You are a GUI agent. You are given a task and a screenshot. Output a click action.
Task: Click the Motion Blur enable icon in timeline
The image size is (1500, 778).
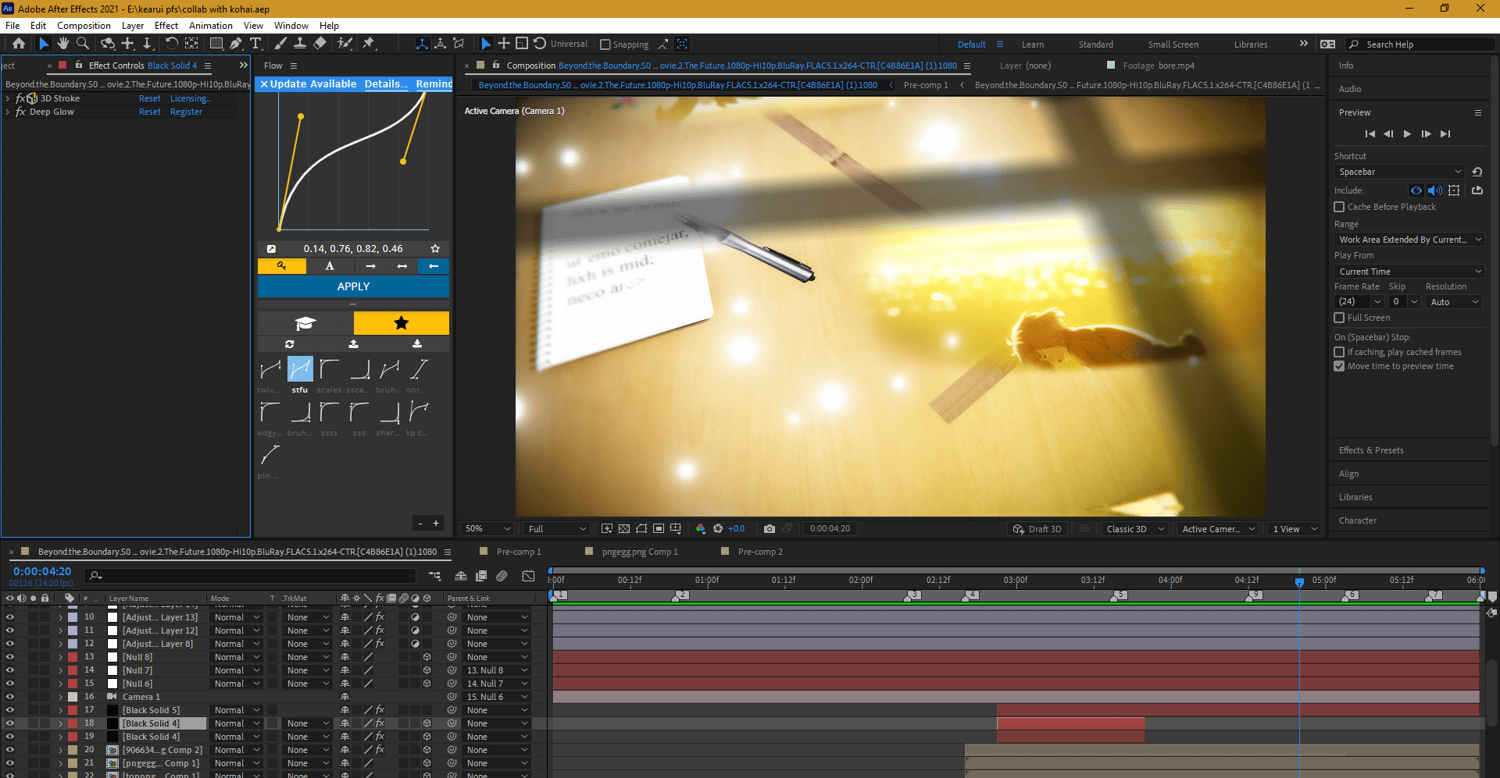pos(501,576)
